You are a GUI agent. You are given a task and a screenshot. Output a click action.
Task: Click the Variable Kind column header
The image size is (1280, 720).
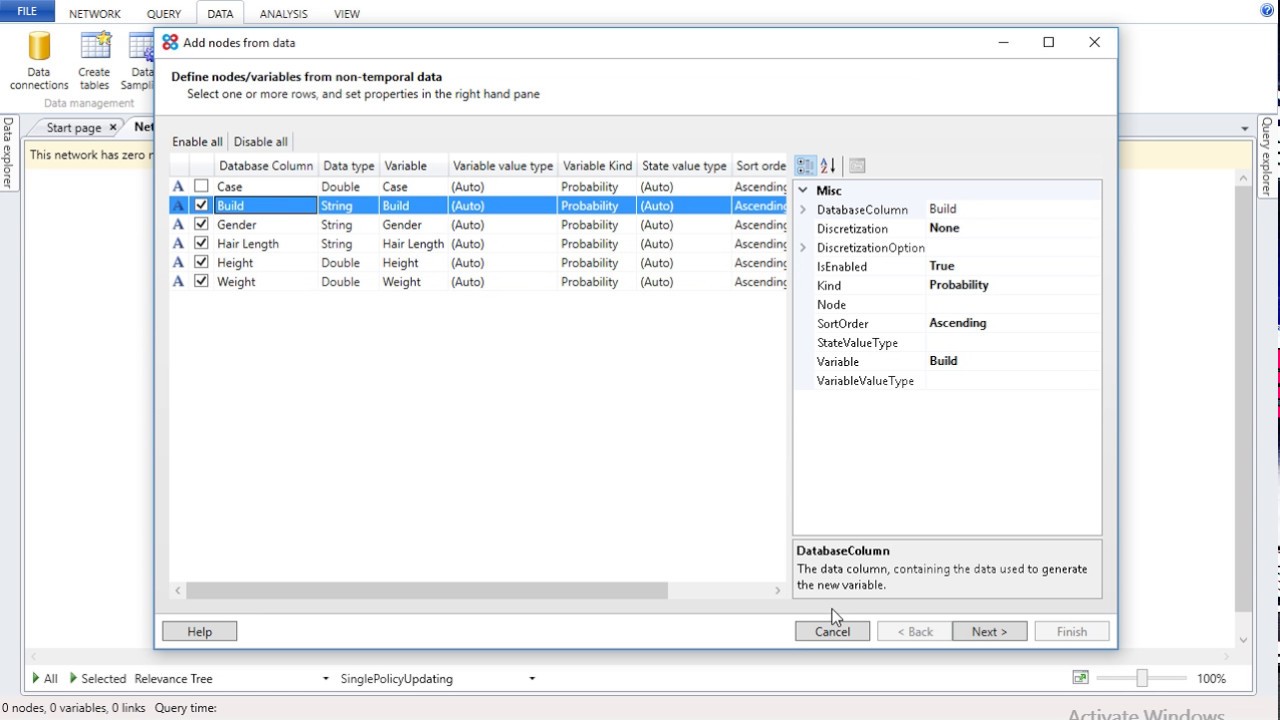click(x=597, y=166)
